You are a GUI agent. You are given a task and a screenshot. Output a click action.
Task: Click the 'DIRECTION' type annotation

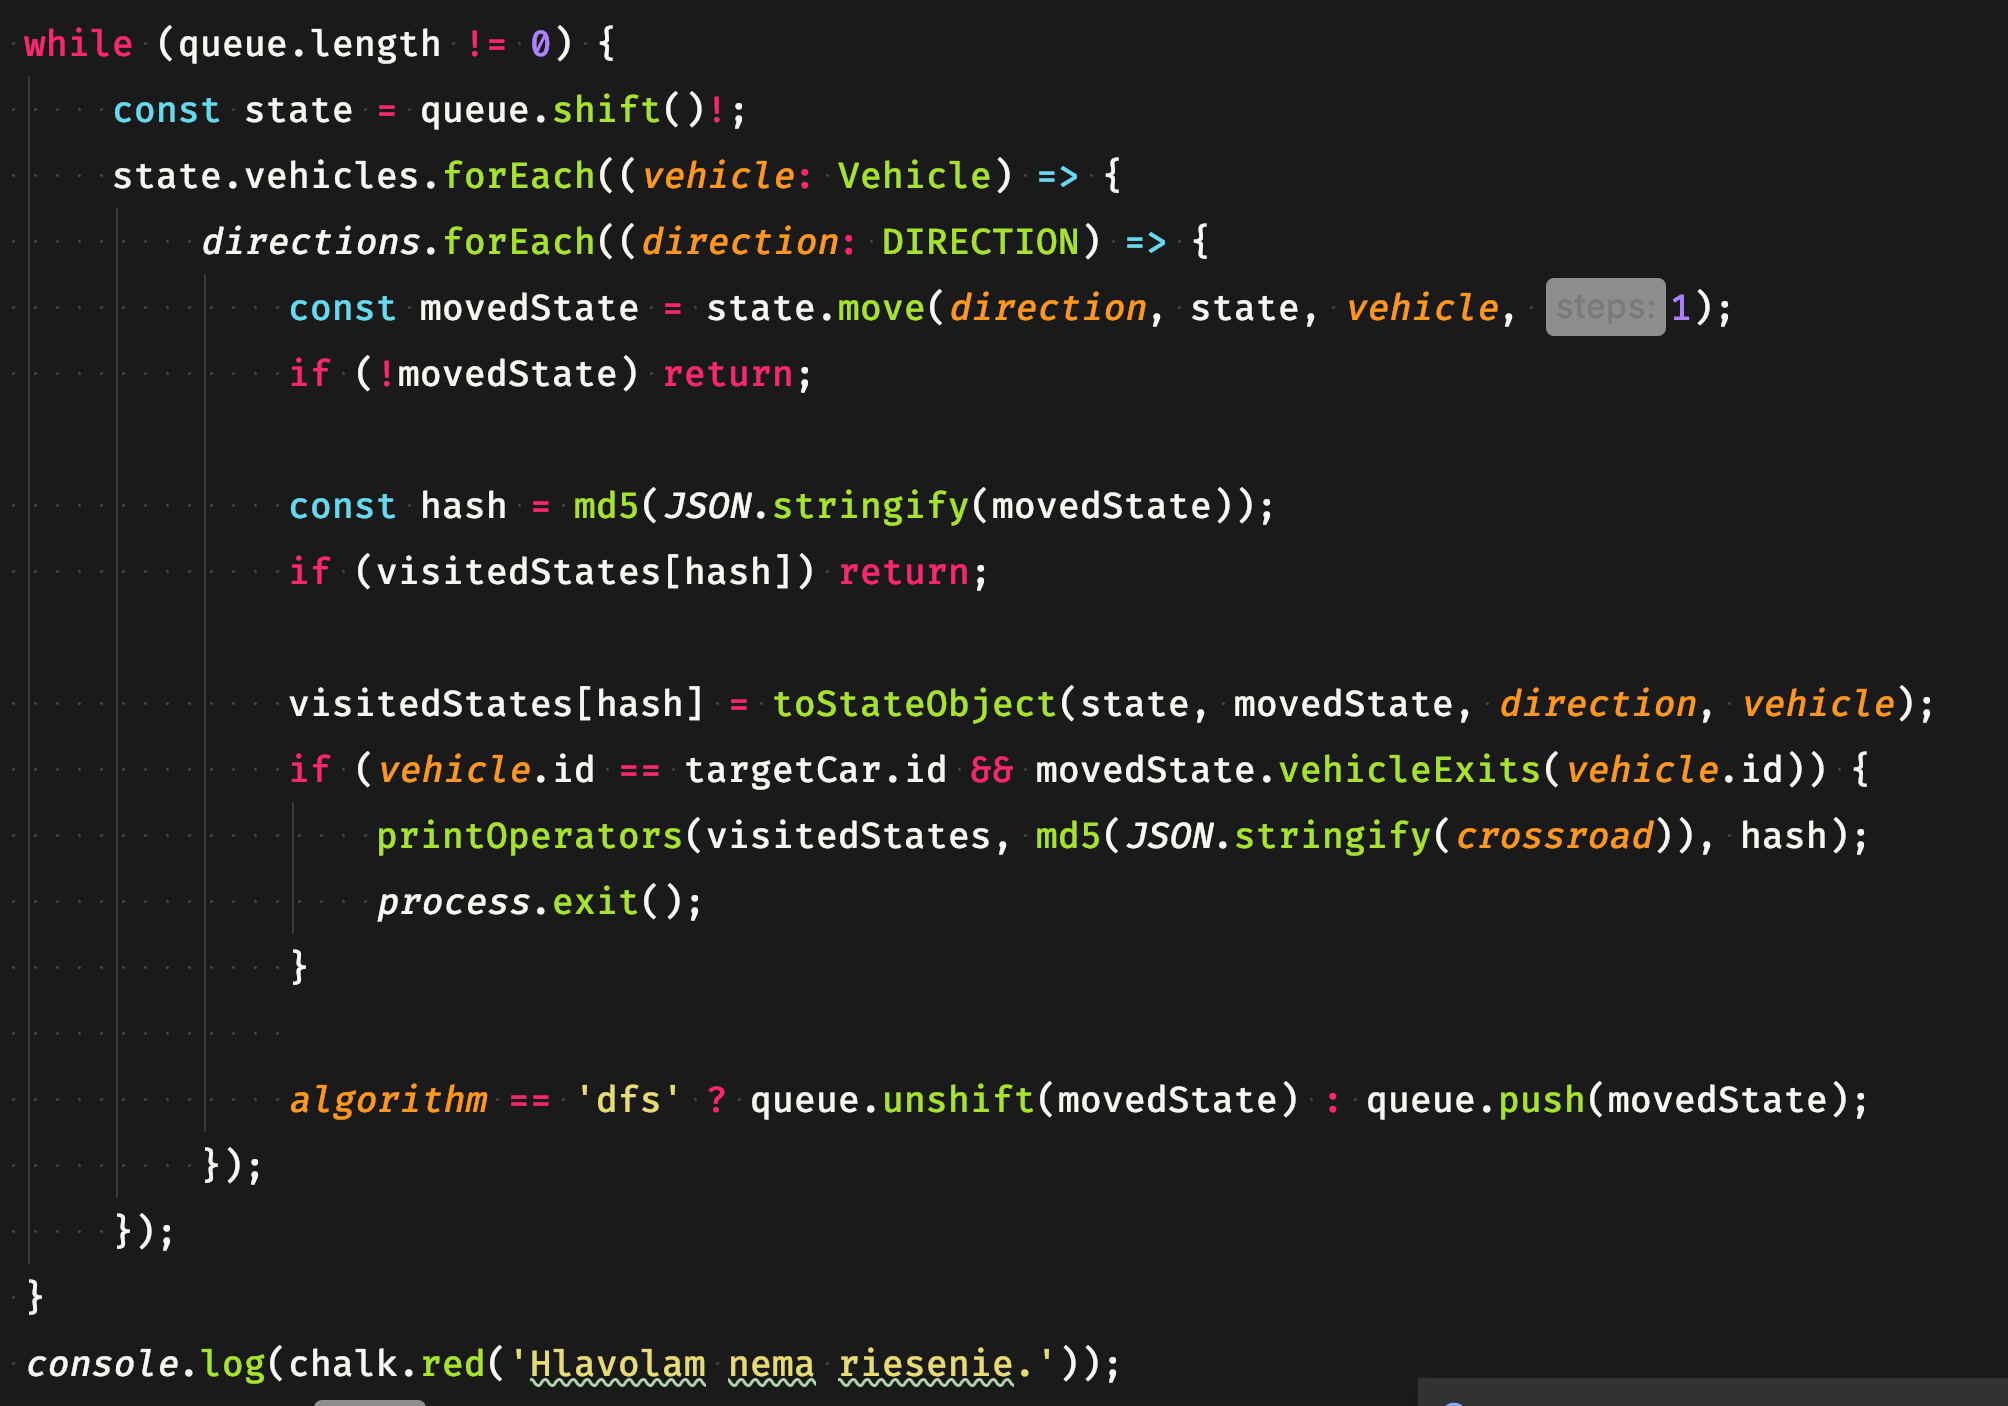click(979, 242)
